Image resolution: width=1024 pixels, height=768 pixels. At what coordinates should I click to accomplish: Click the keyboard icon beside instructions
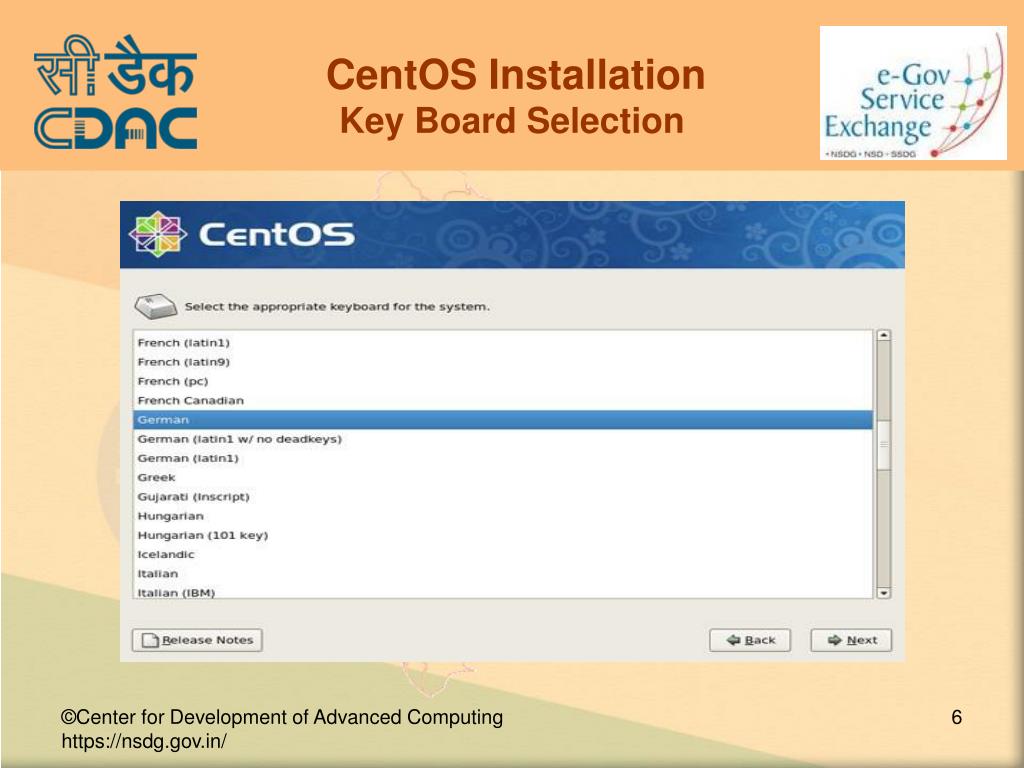click(155, 306)
